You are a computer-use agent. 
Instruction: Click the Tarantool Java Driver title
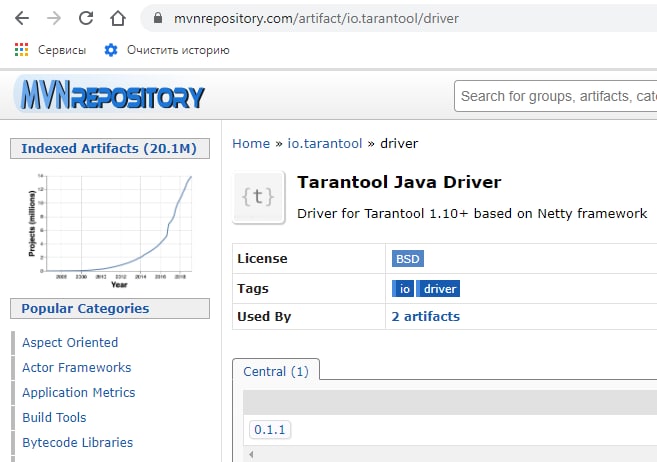pyautogui.click(x=399, y=182)
